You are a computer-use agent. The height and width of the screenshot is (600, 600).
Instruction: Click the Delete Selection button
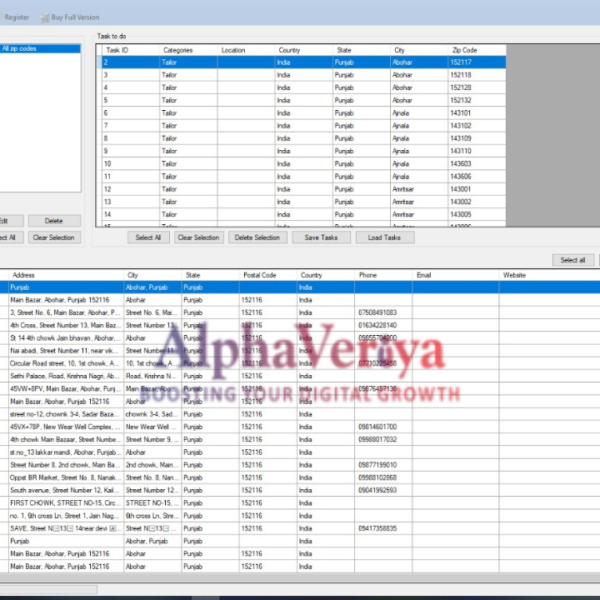coord(257,238)
